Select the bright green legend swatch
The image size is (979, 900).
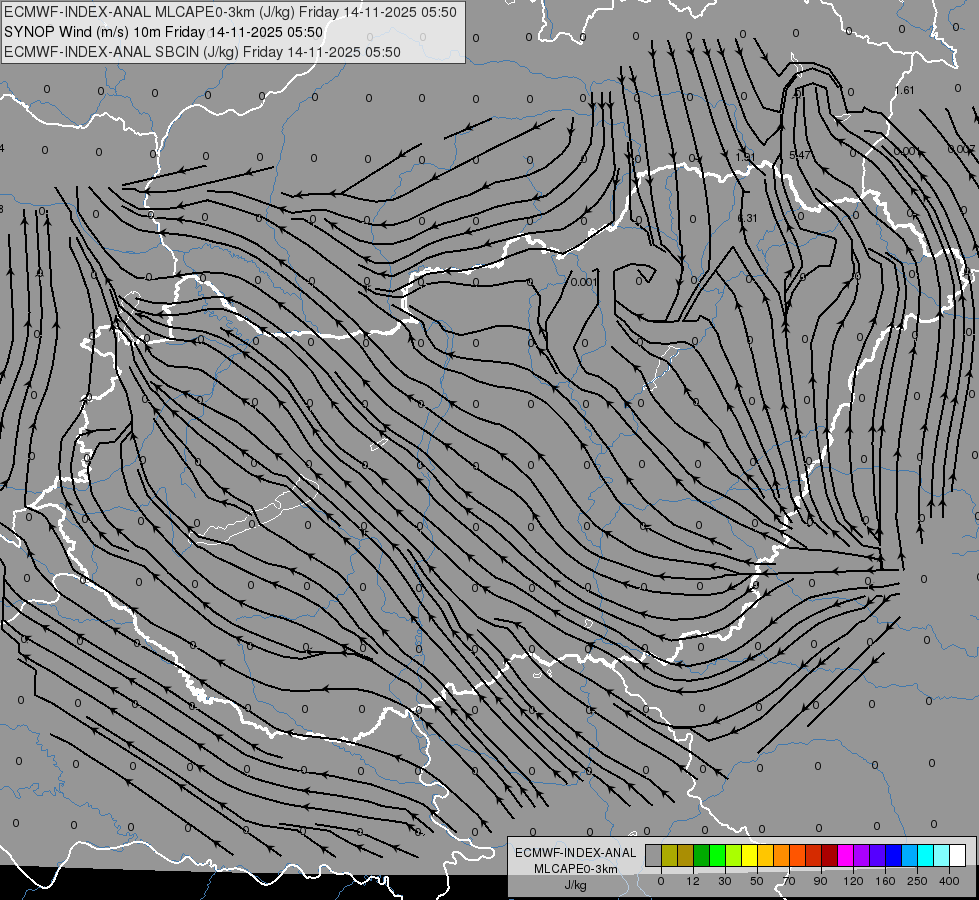717,855
